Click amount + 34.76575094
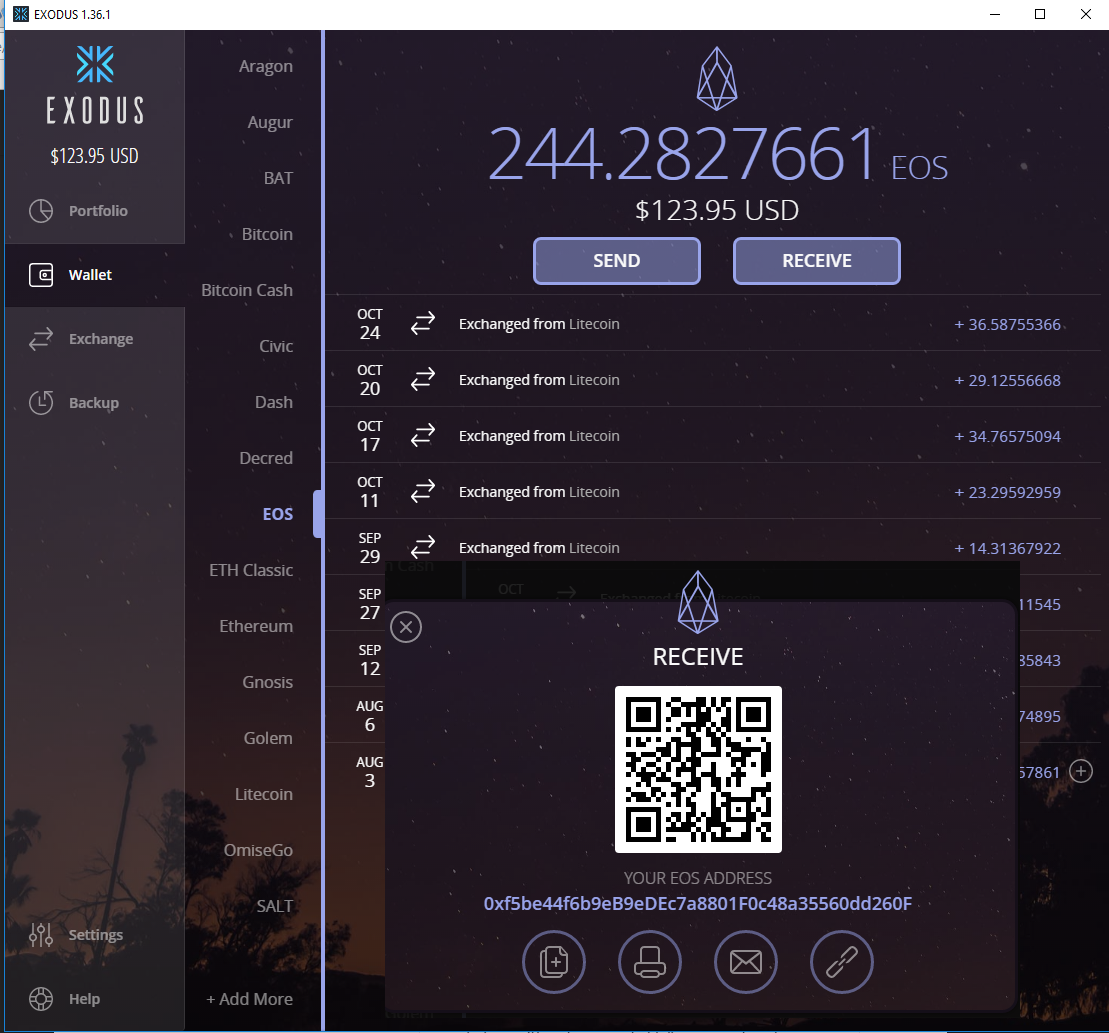The height and width of the screenshot is (1033, 1109). [1007, 436]
